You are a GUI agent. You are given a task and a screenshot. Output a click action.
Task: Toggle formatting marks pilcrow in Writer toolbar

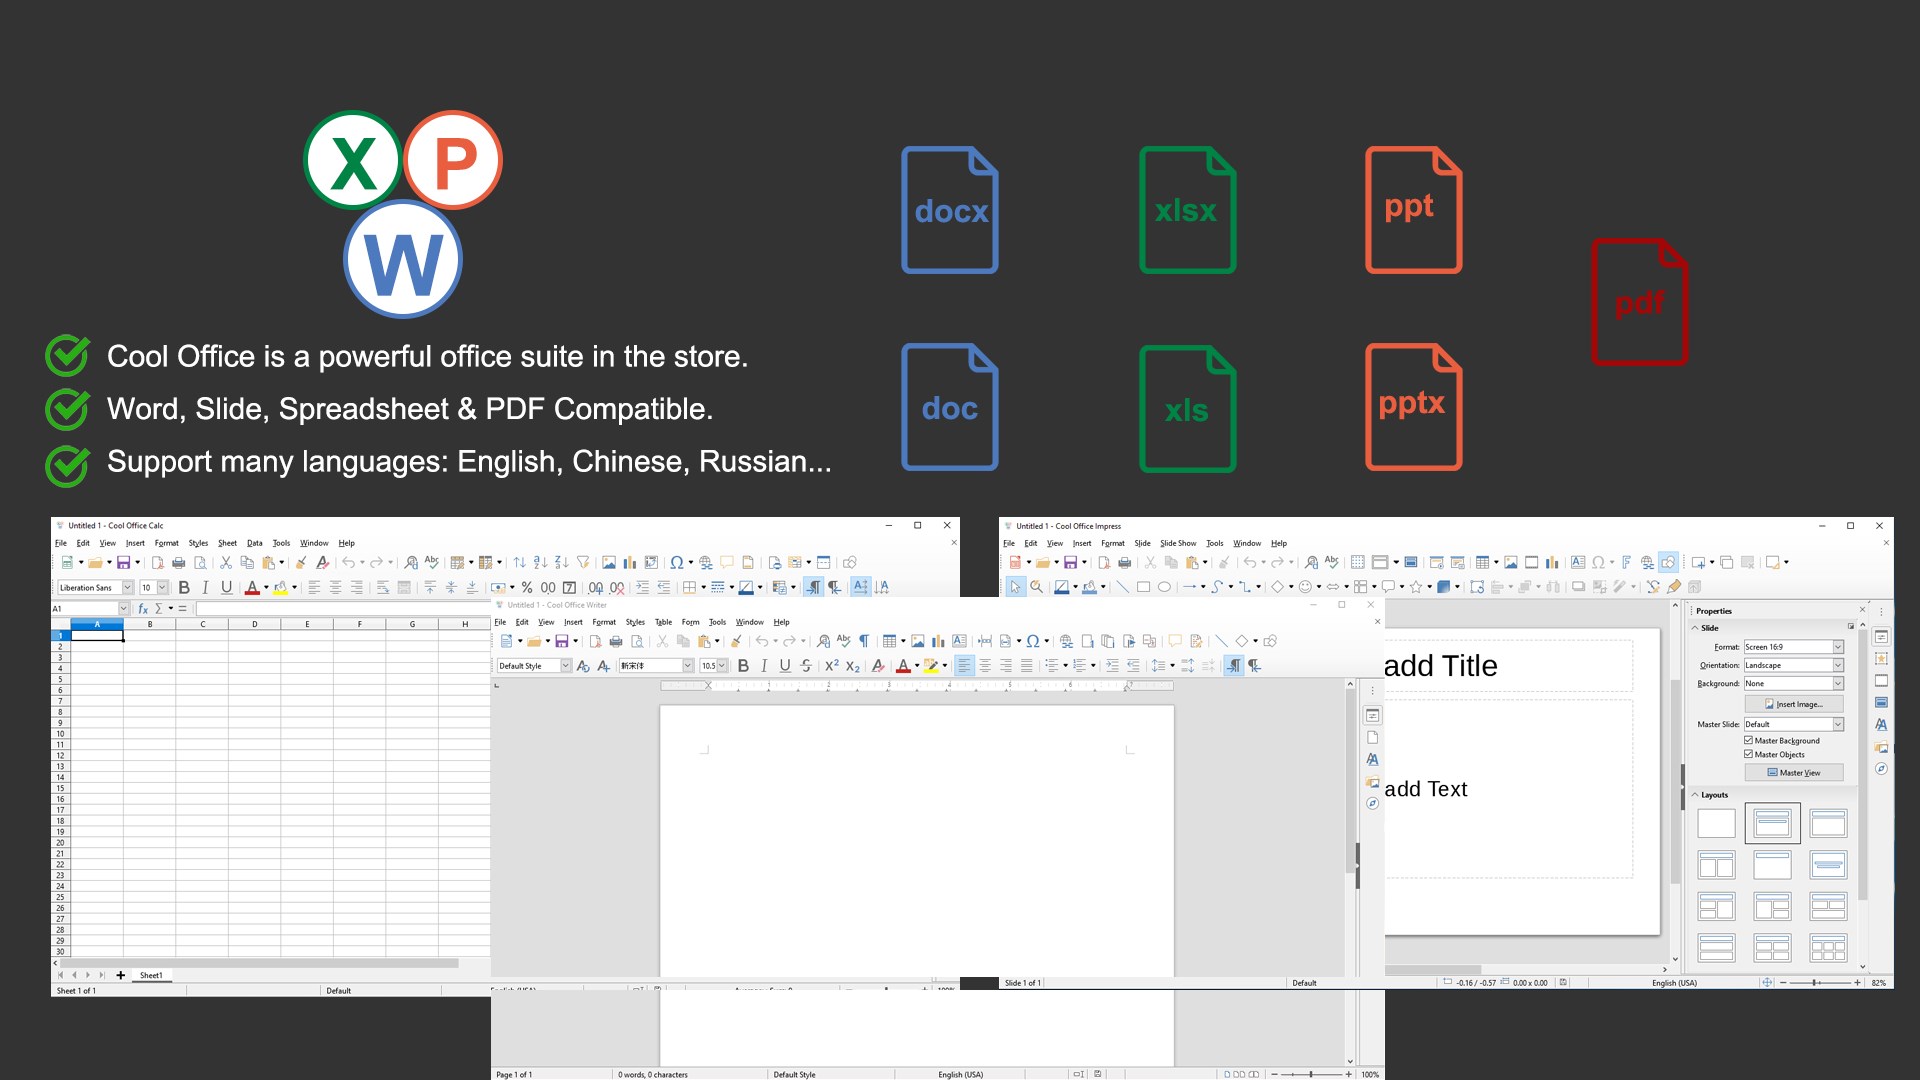point(864,641)
